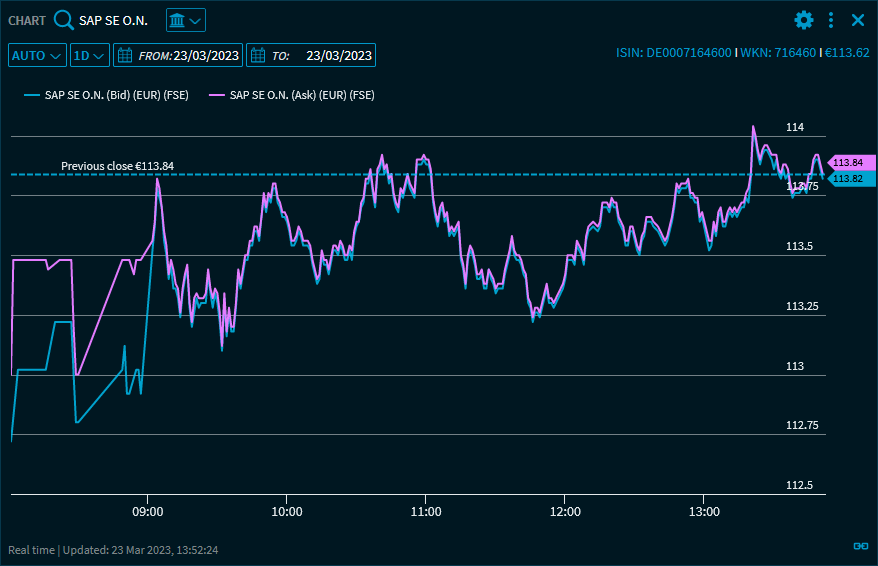This screenshot has height=566, width=878.
Task: Click the search magnifier icon
Action: point(64,20)
